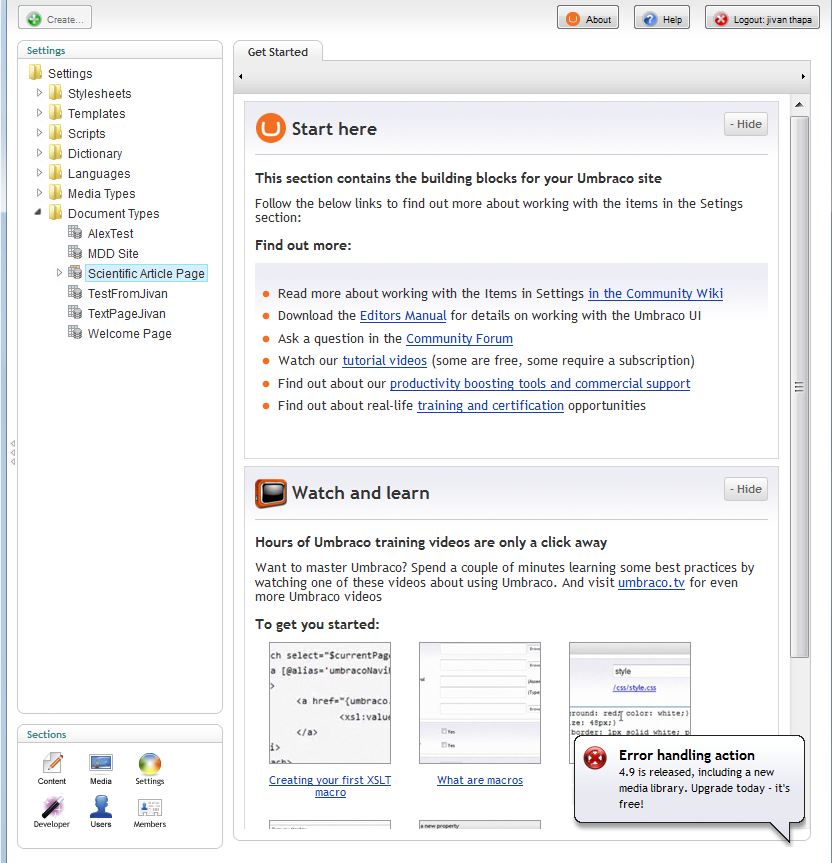Image resolution: width=832 pixels, height=863 pixels.
Task: Click the root Settings folder icon
Action: 35,73
